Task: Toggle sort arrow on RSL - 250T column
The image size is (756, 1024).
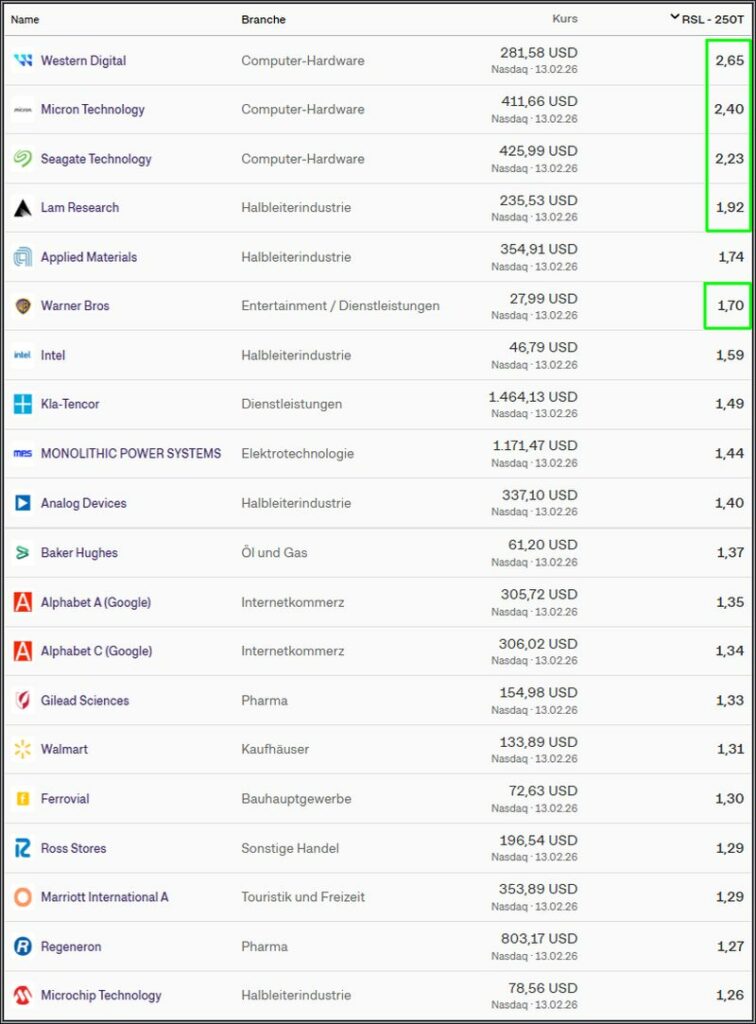Action: coord(676,17)
